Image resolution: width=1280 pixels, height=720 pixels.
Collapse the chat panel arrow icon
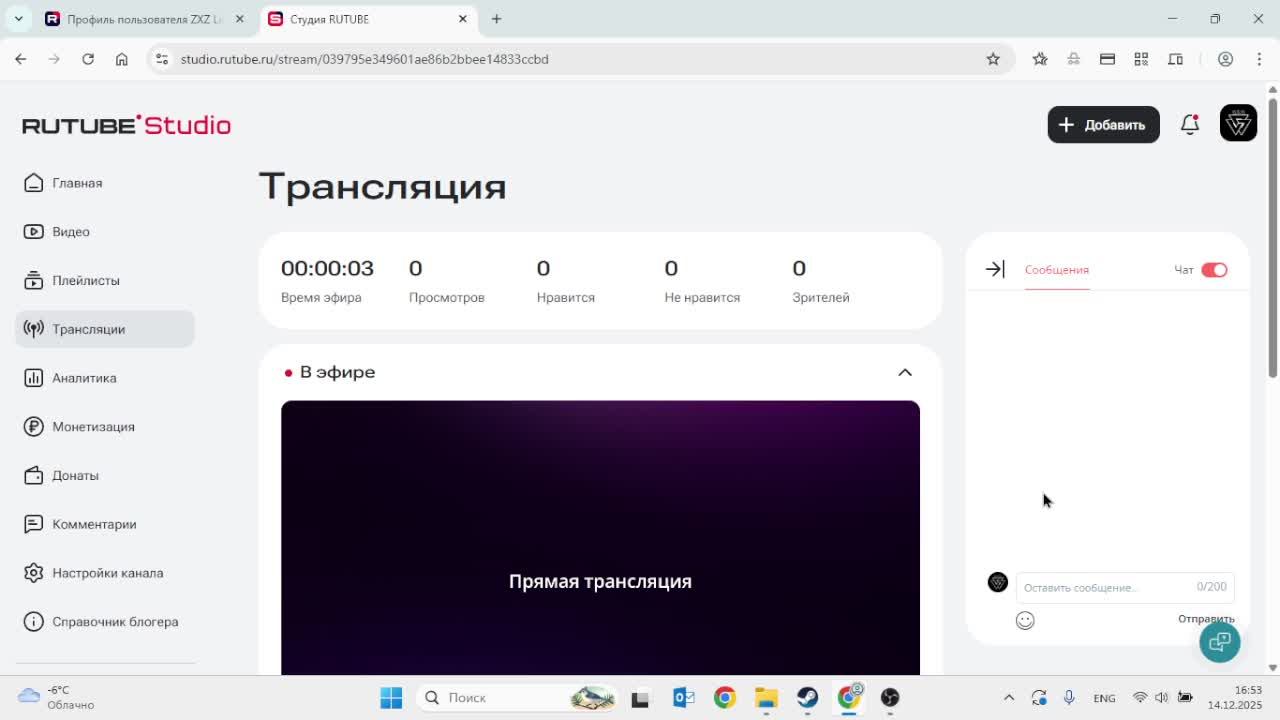pos(995,269)
